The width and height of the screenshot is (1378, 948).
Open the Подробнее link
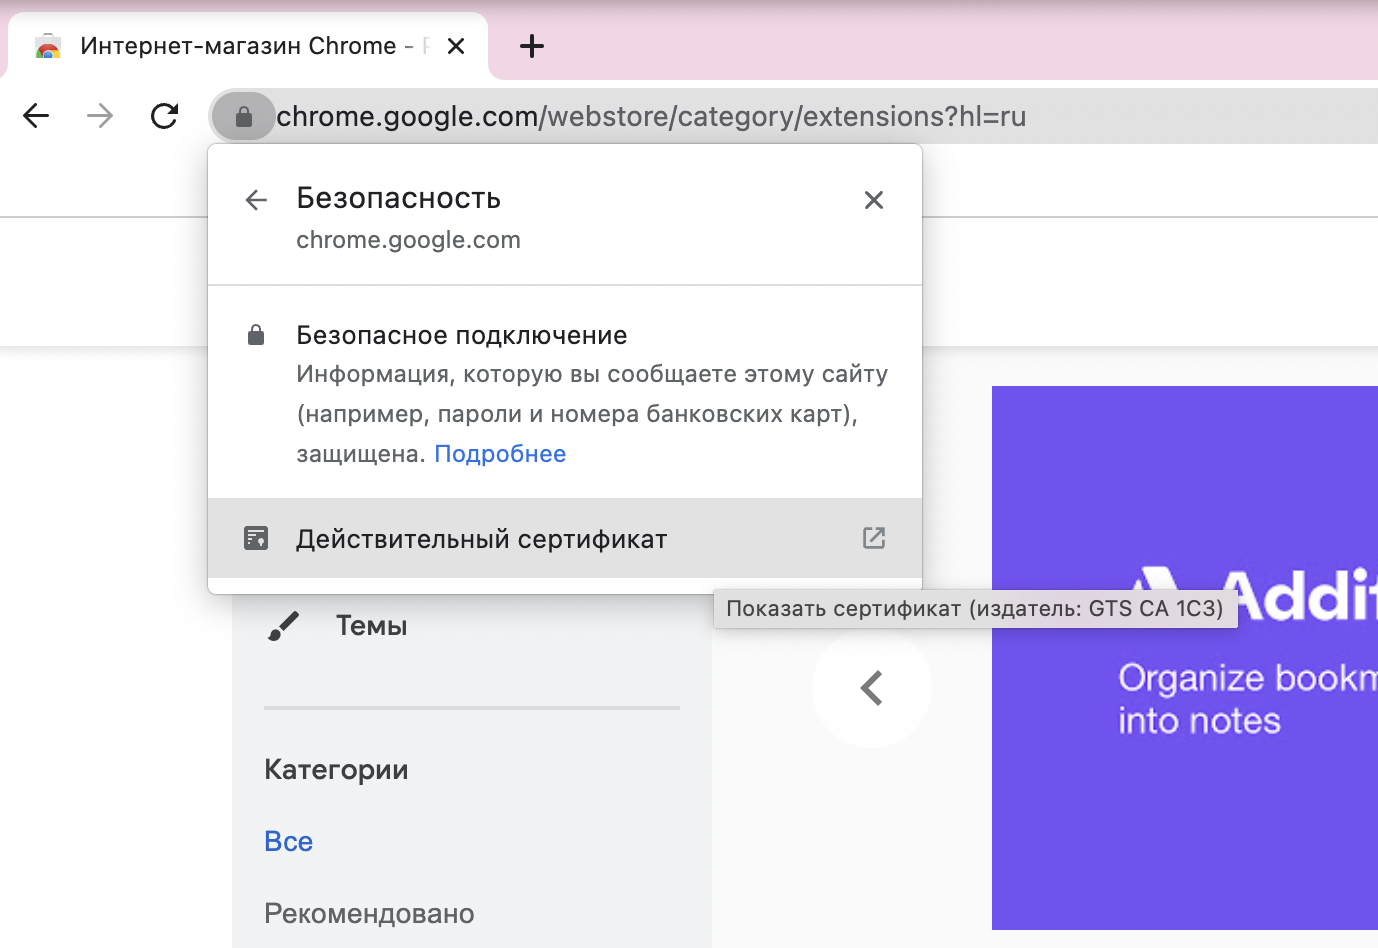click(500, 453)
